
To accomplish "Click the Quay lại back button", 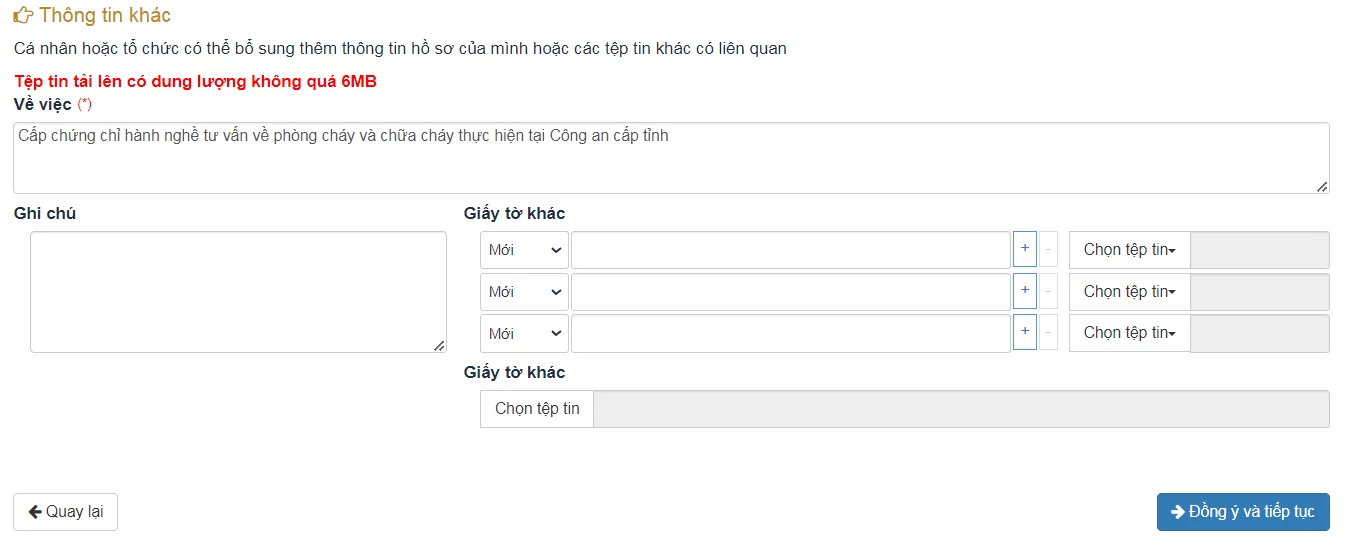I will pos(65,512).
